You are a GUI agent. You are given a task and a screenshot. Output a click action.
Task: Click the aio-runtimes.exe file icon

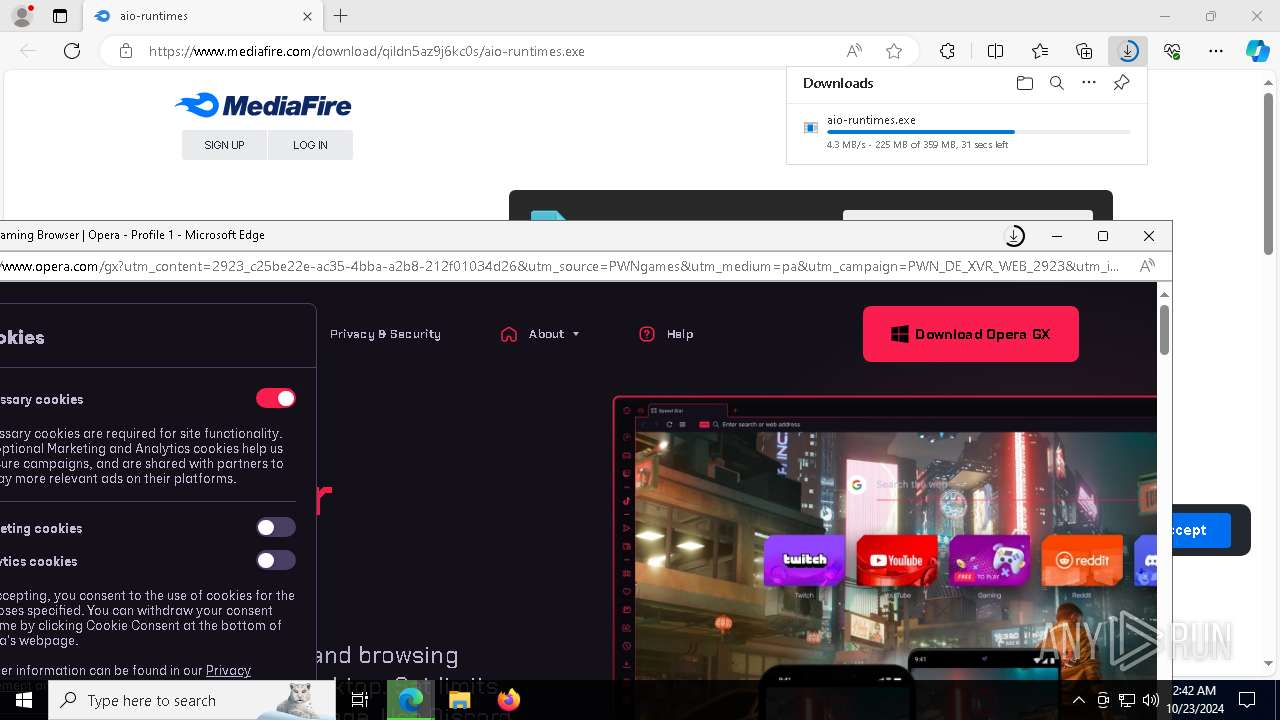811,128
